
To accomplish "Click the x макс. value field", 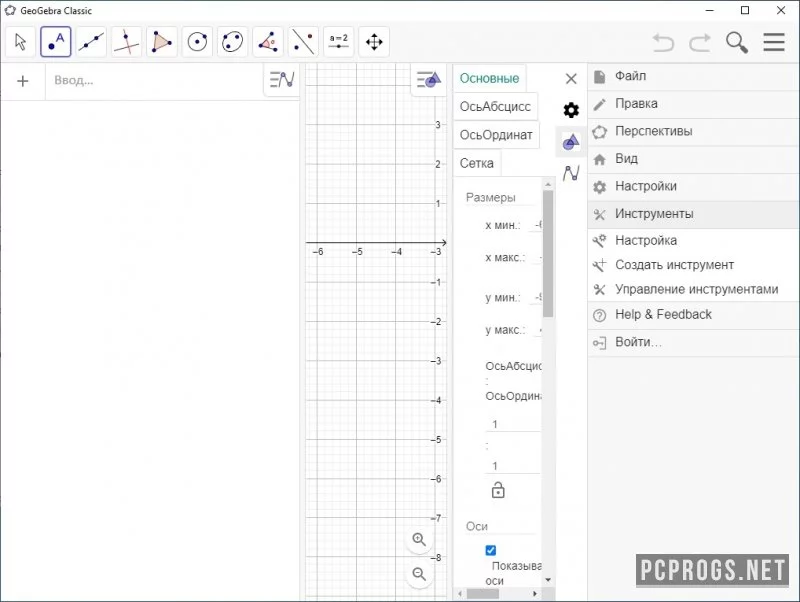I will coord(536,258).
